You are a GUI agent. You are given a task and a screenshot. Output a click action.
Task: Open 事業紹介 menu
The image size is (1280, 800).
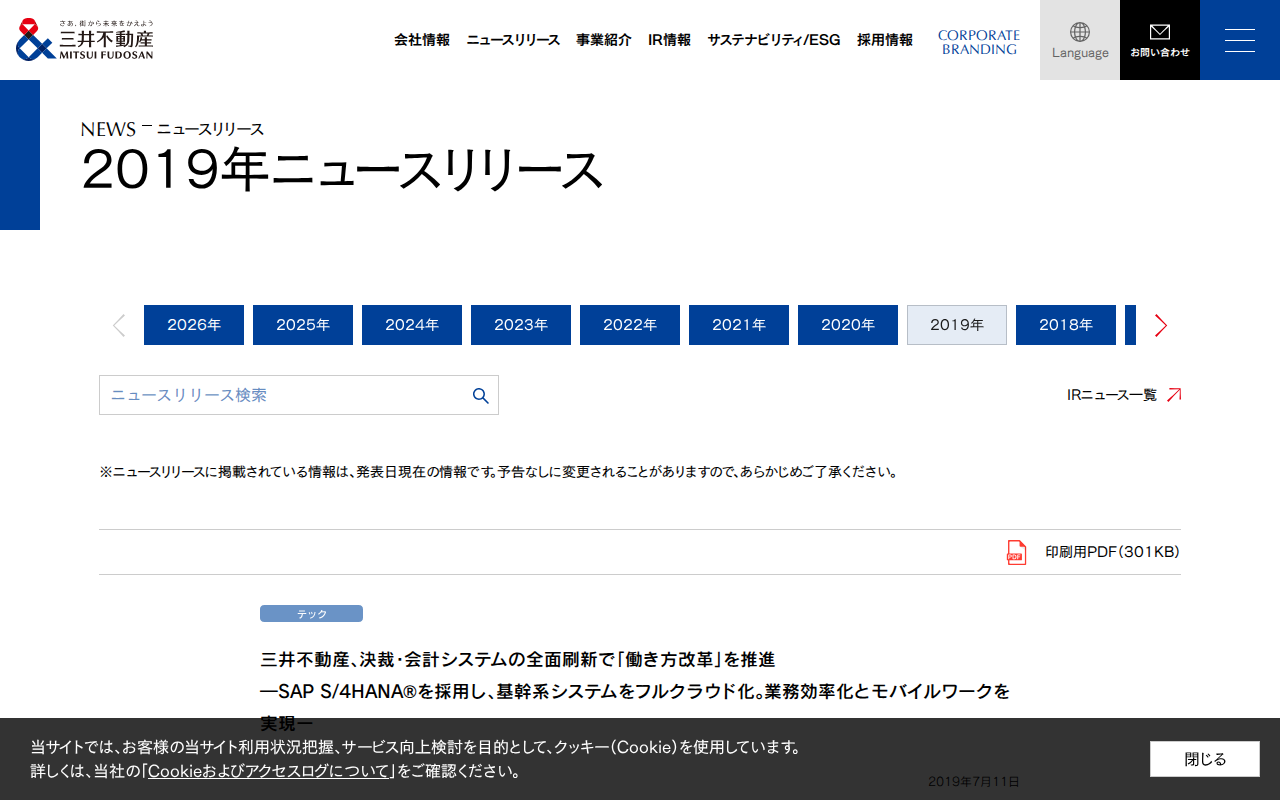604,40
